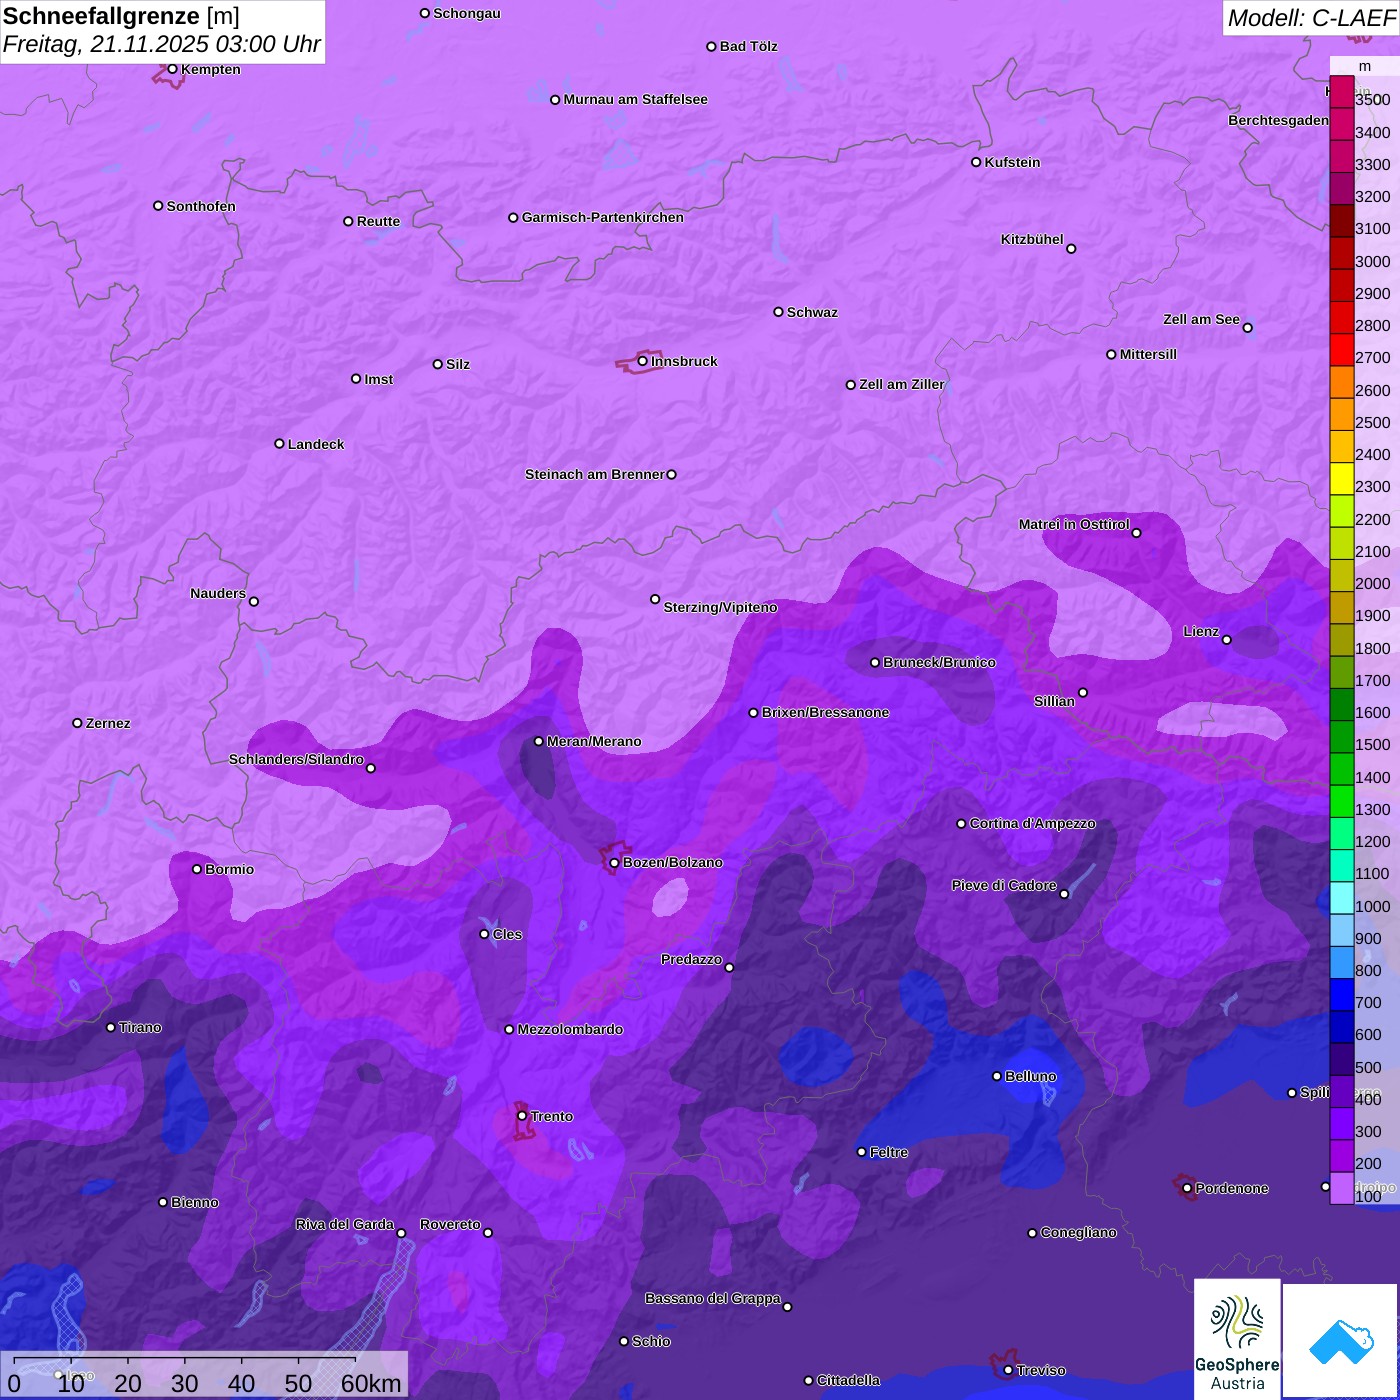Click the 'Steinach am Brenner' label

(595, 474)
